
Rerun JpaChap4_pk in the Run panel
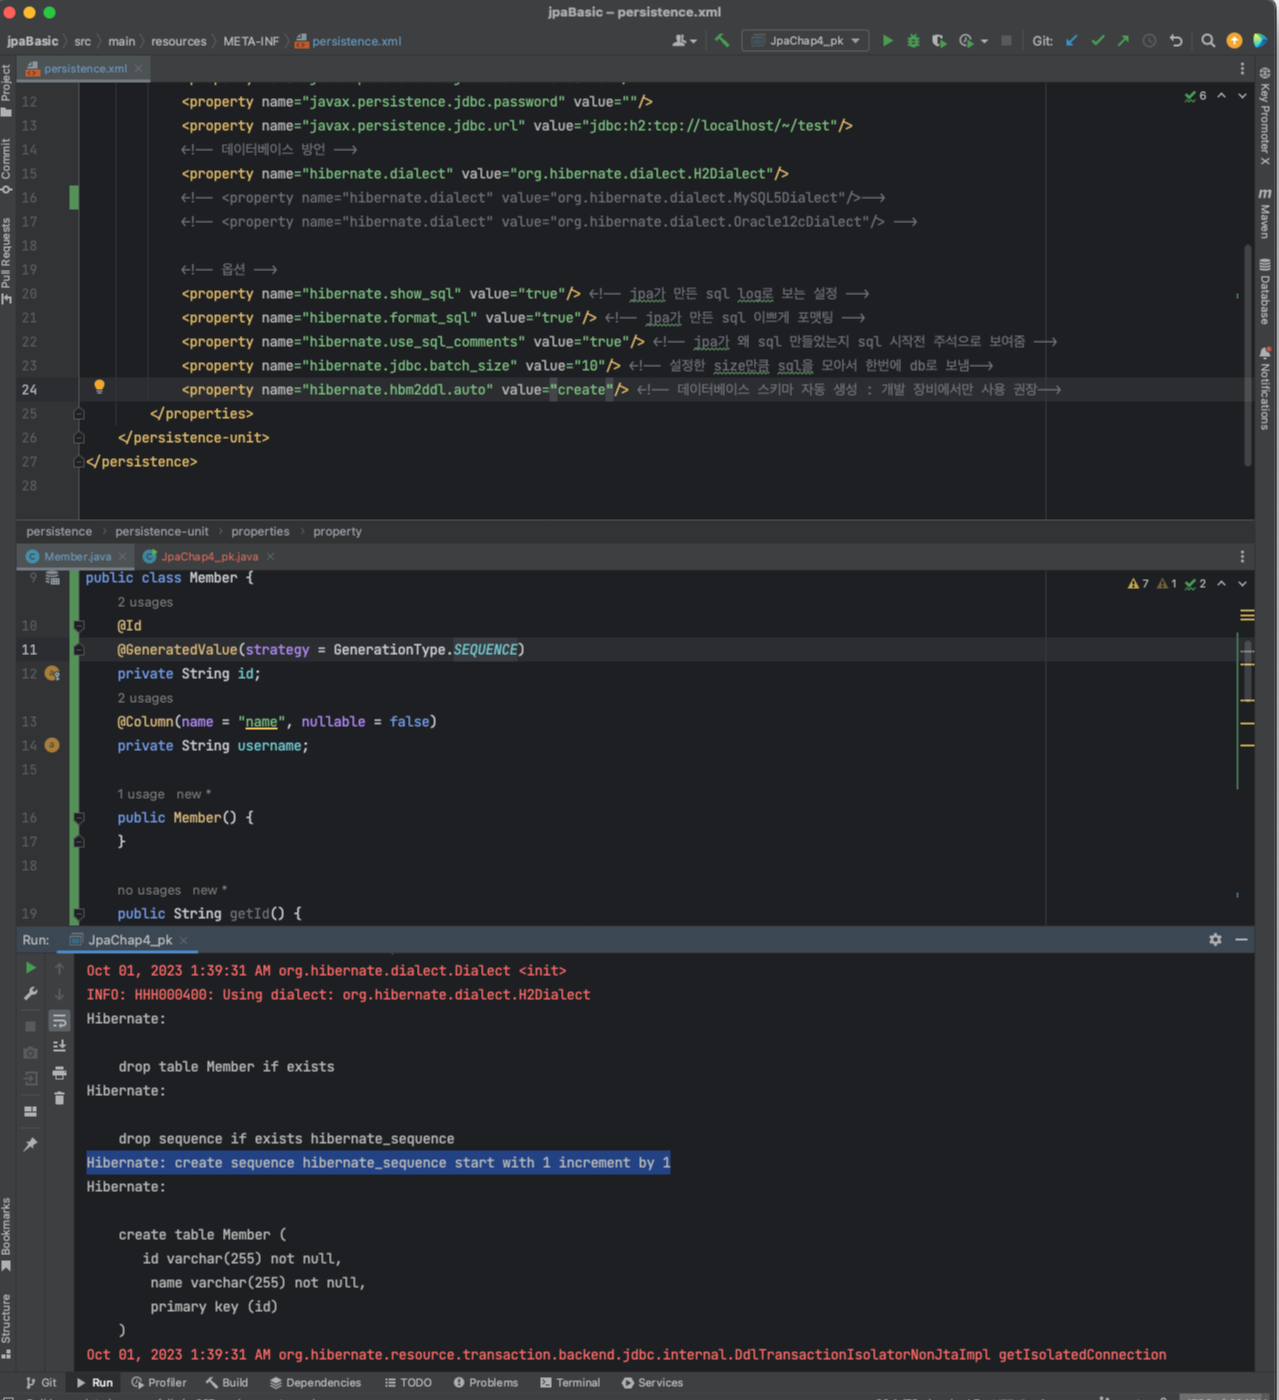(x=31, y=968)
